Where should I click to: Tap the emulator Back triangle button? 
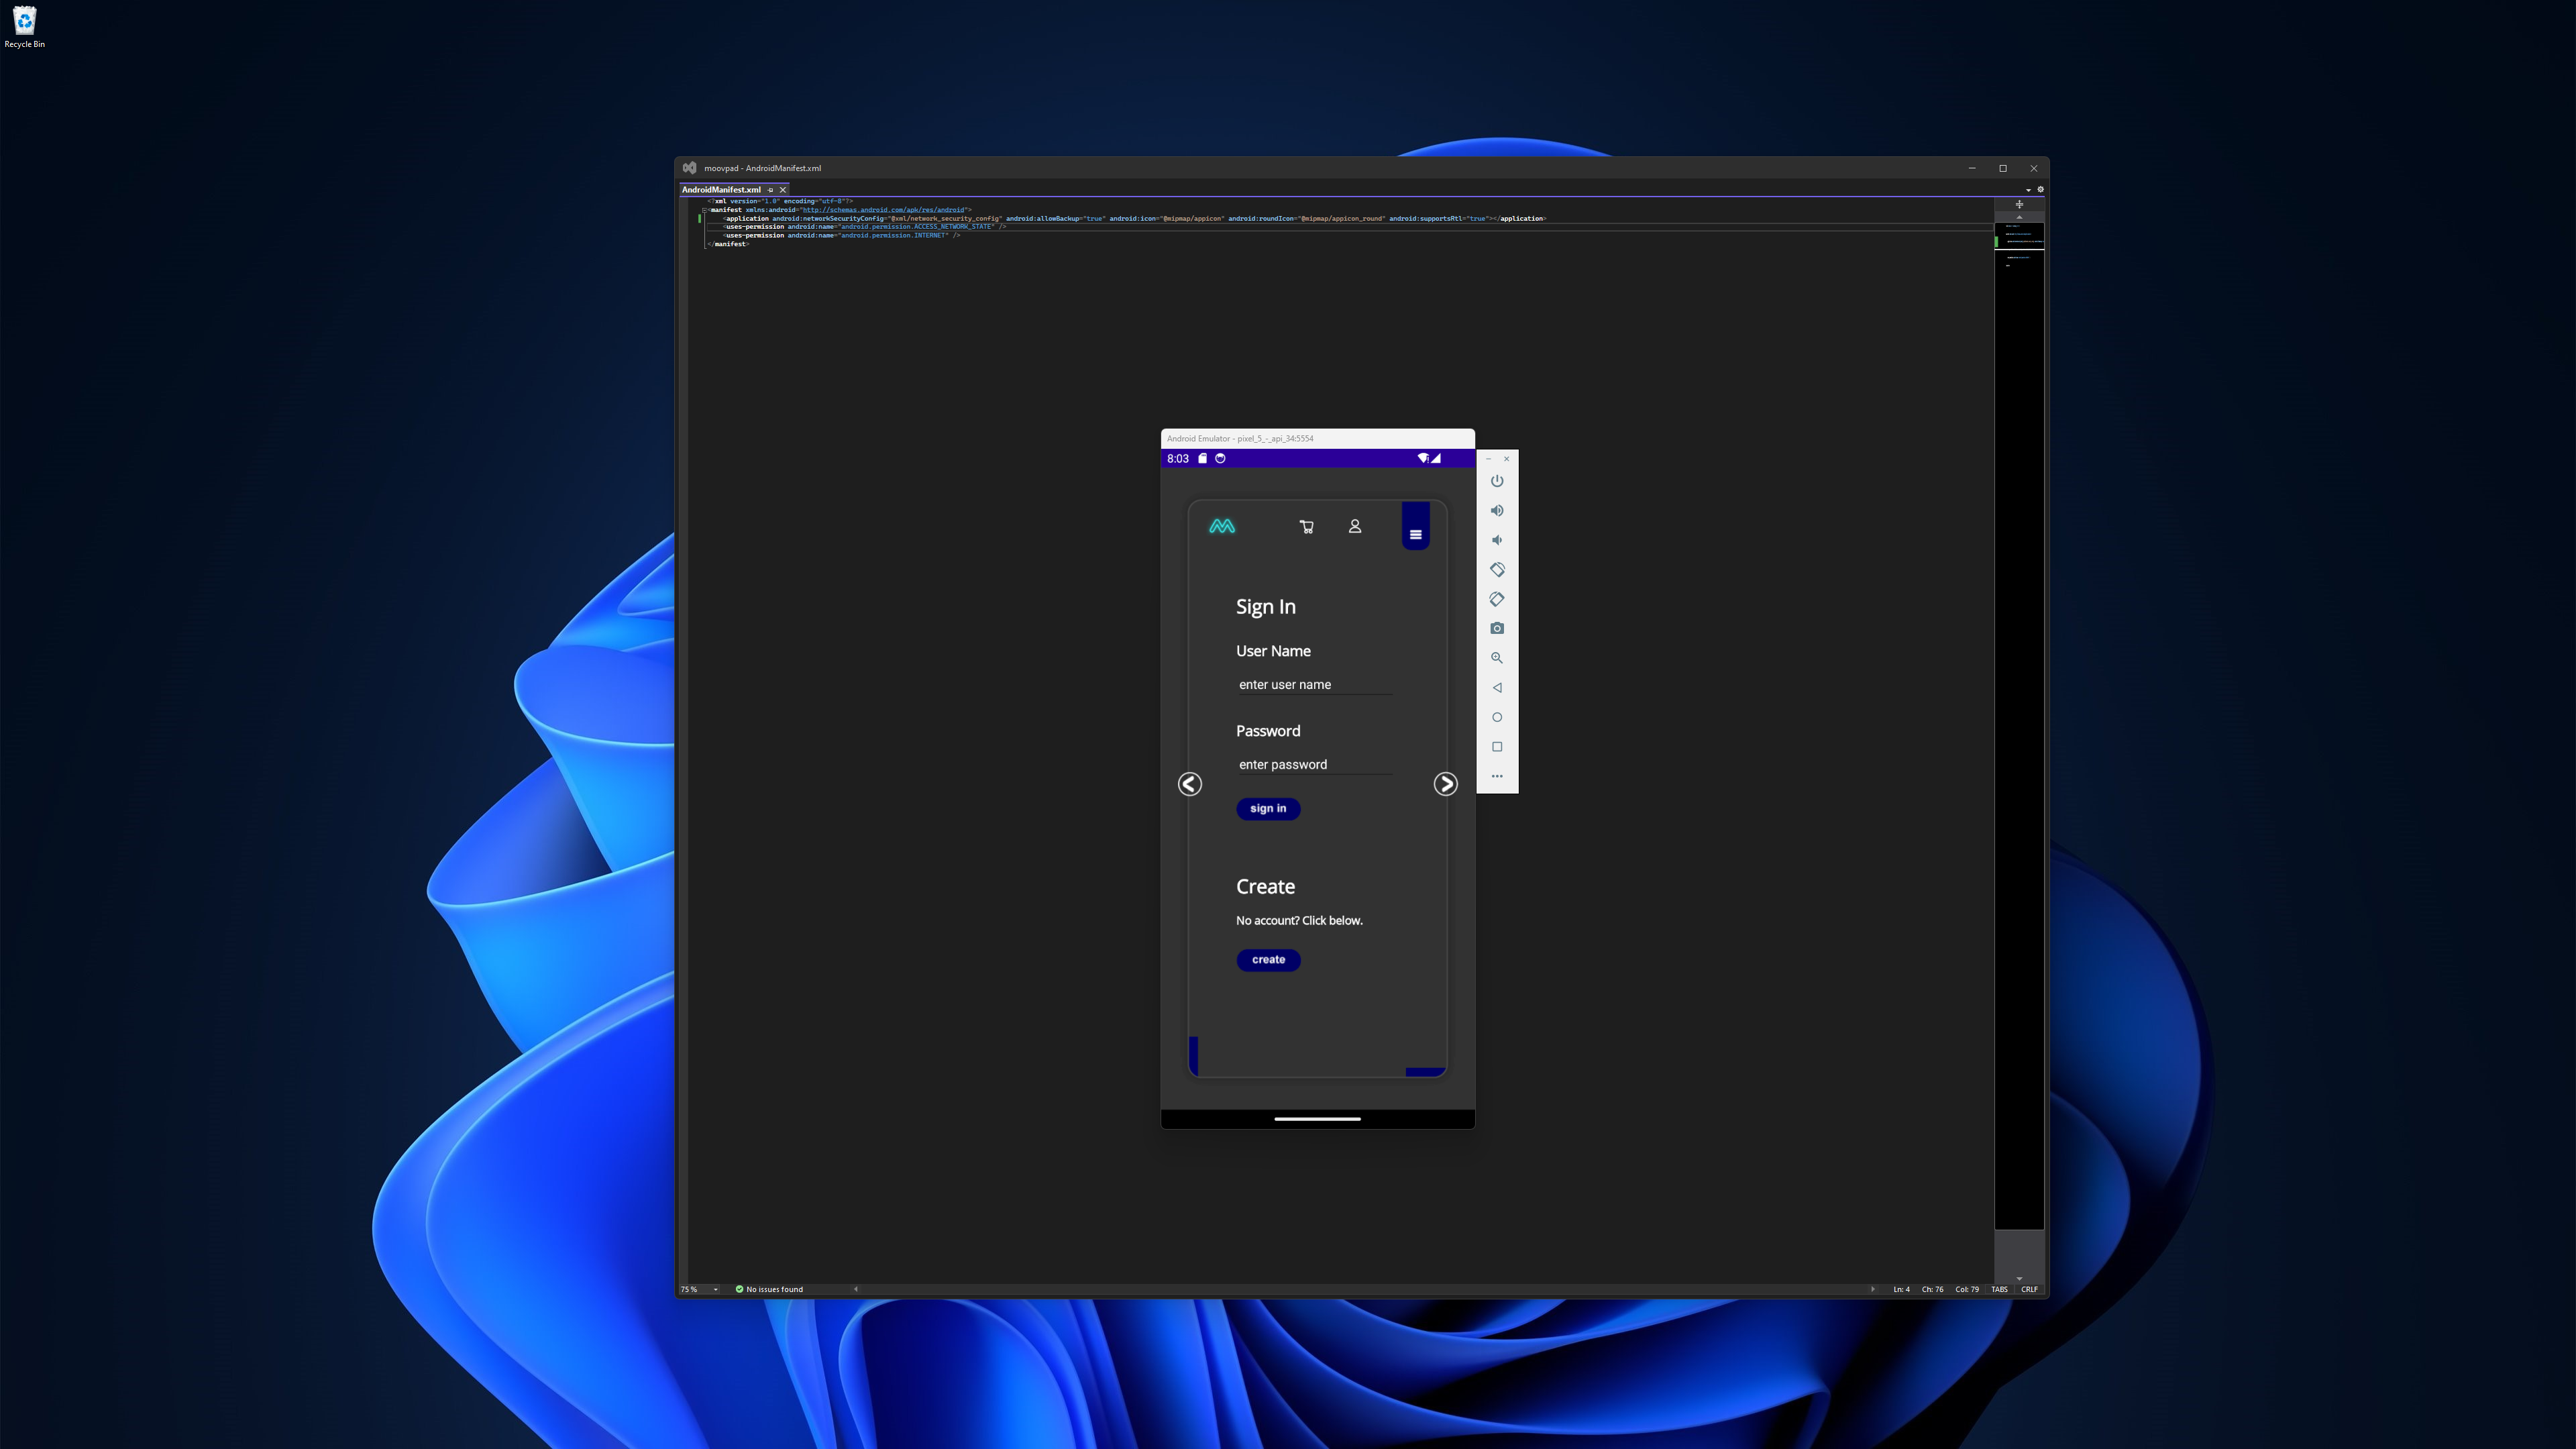tap(1497, 688)
